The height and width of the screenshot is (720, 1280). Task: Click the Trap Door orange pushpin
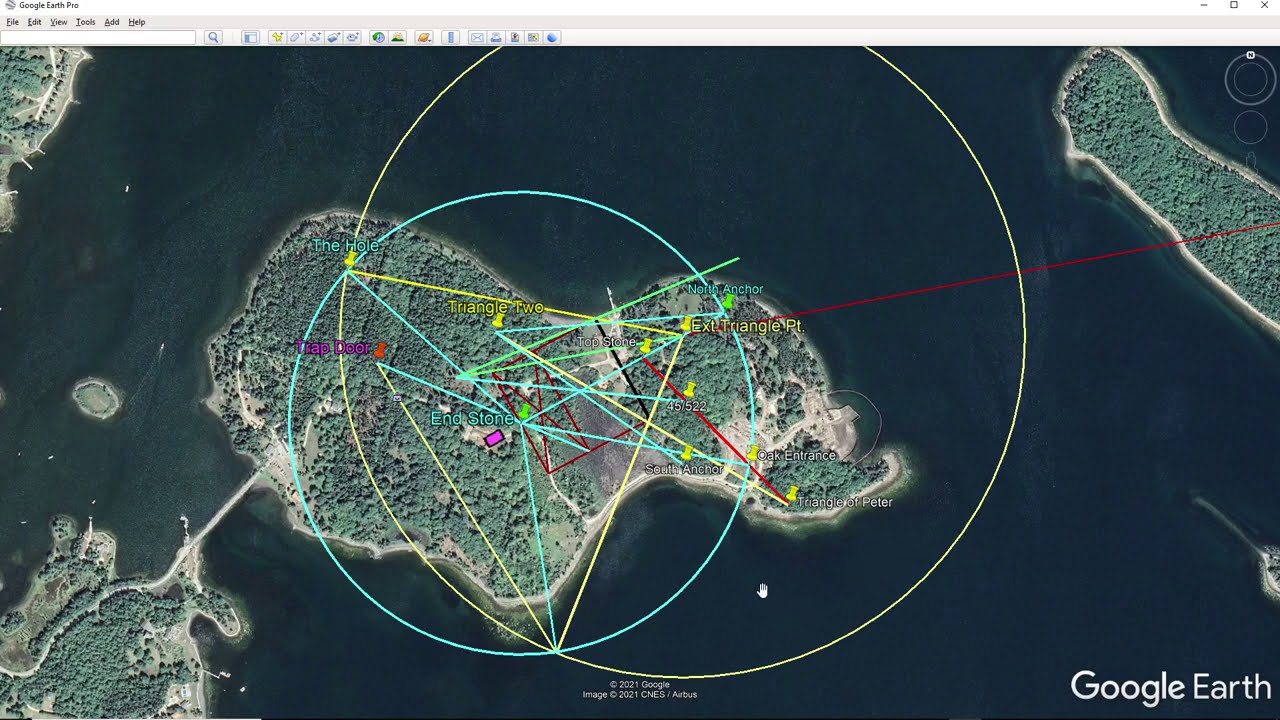[x=380, y=350]
